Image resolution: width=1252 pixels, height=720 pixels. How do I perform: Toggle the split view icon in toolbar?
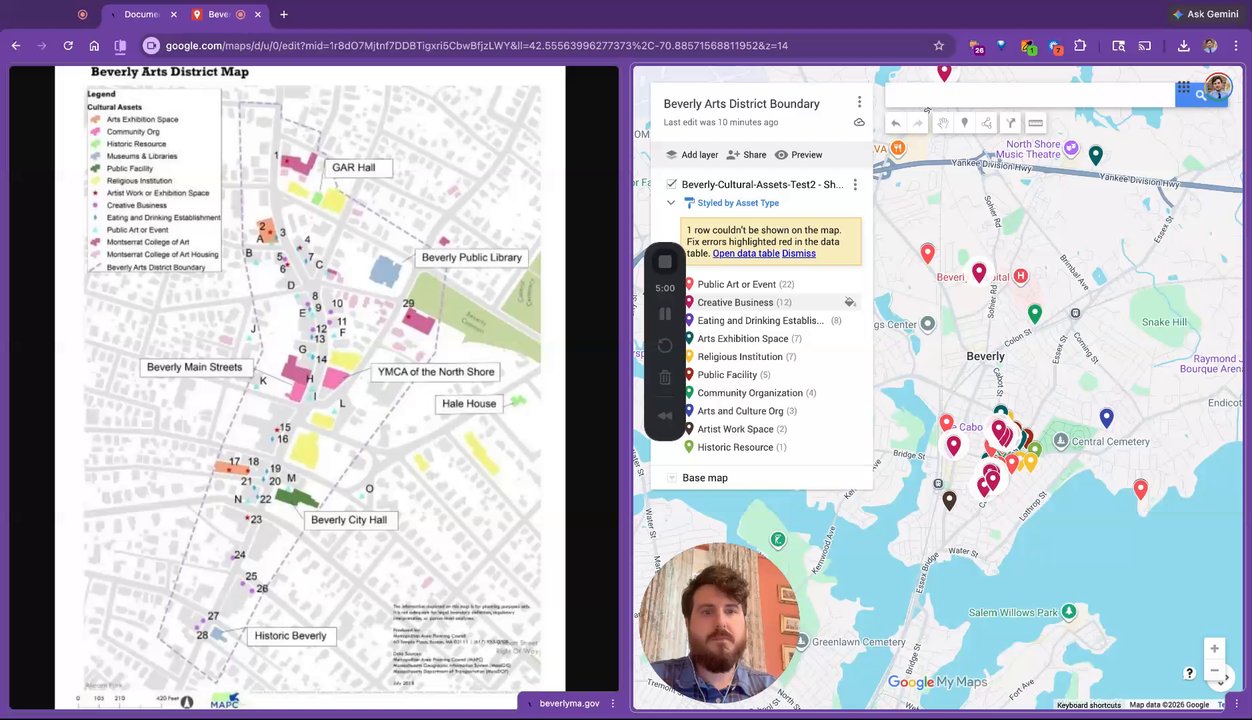pos(120,45)
